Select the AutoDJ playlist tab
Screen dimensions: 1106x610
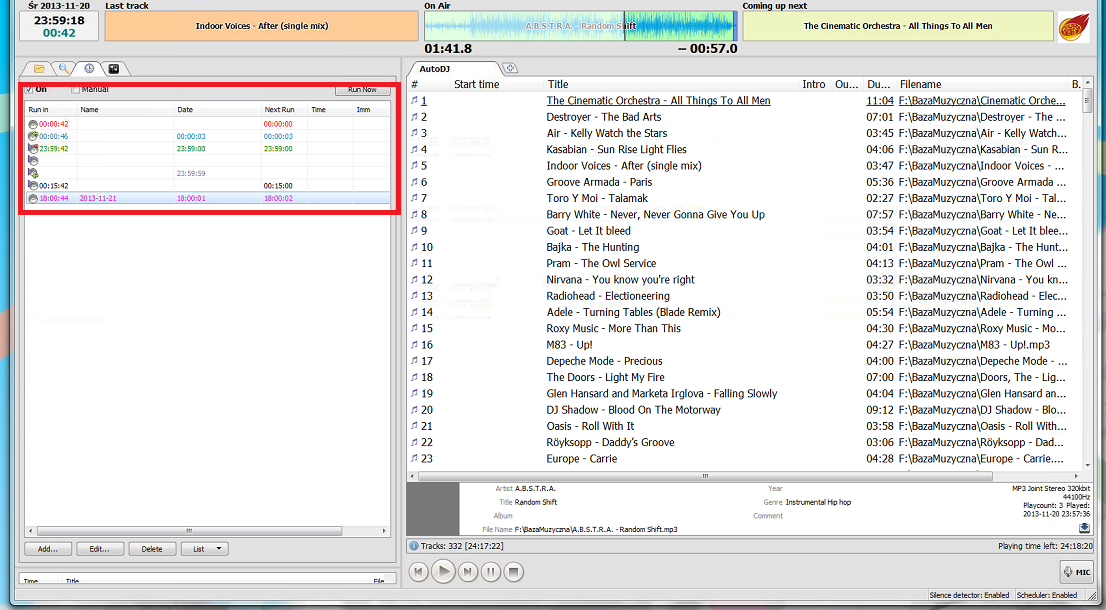point(434,69)
